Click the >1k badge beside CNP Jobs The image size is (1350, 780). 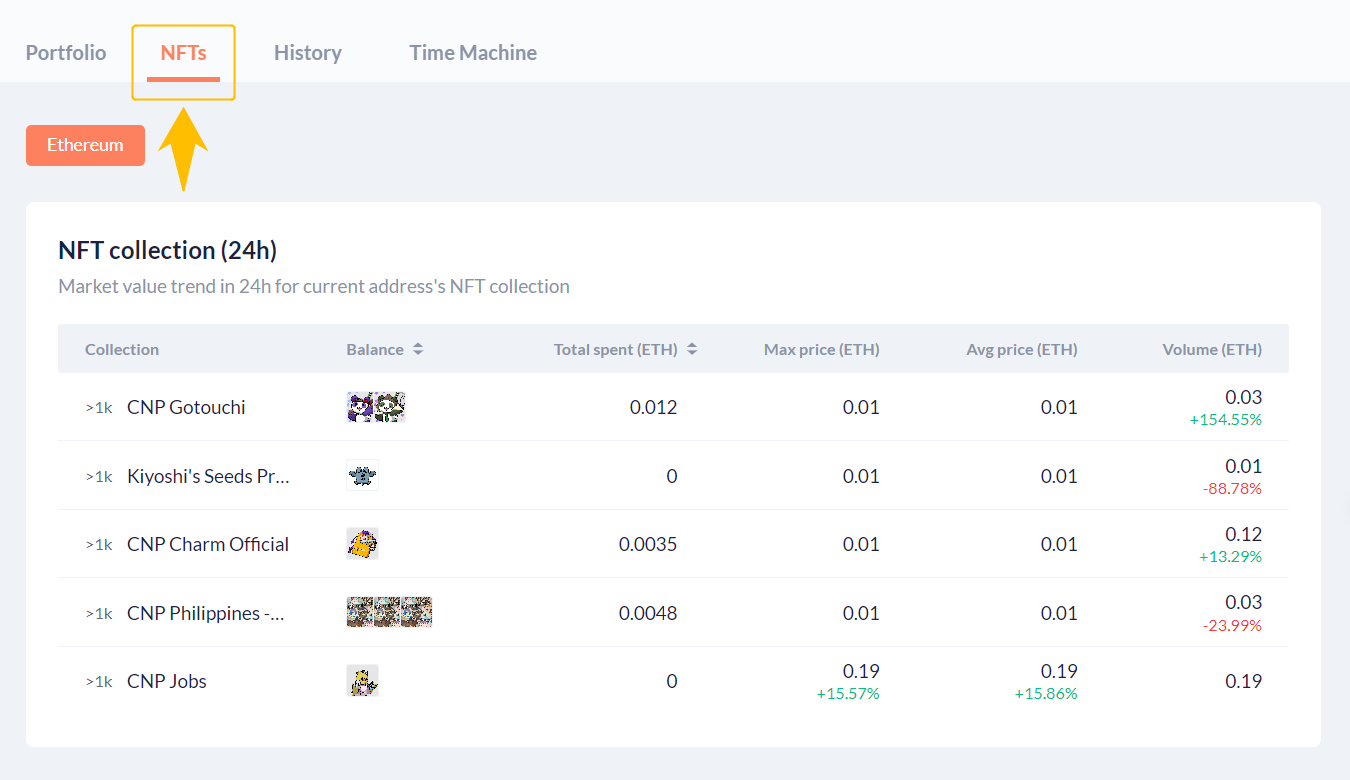(99, 682)
